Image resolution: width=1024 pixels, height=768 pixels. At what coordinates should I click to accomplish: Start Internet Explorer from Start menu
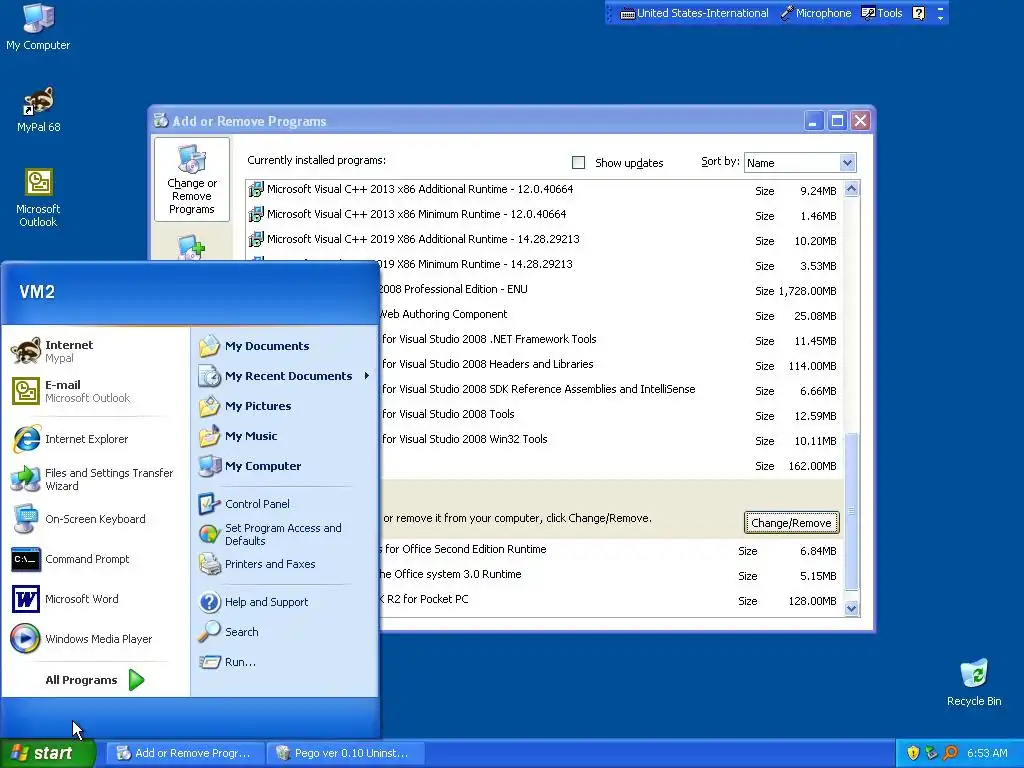[x=95, y=439]
